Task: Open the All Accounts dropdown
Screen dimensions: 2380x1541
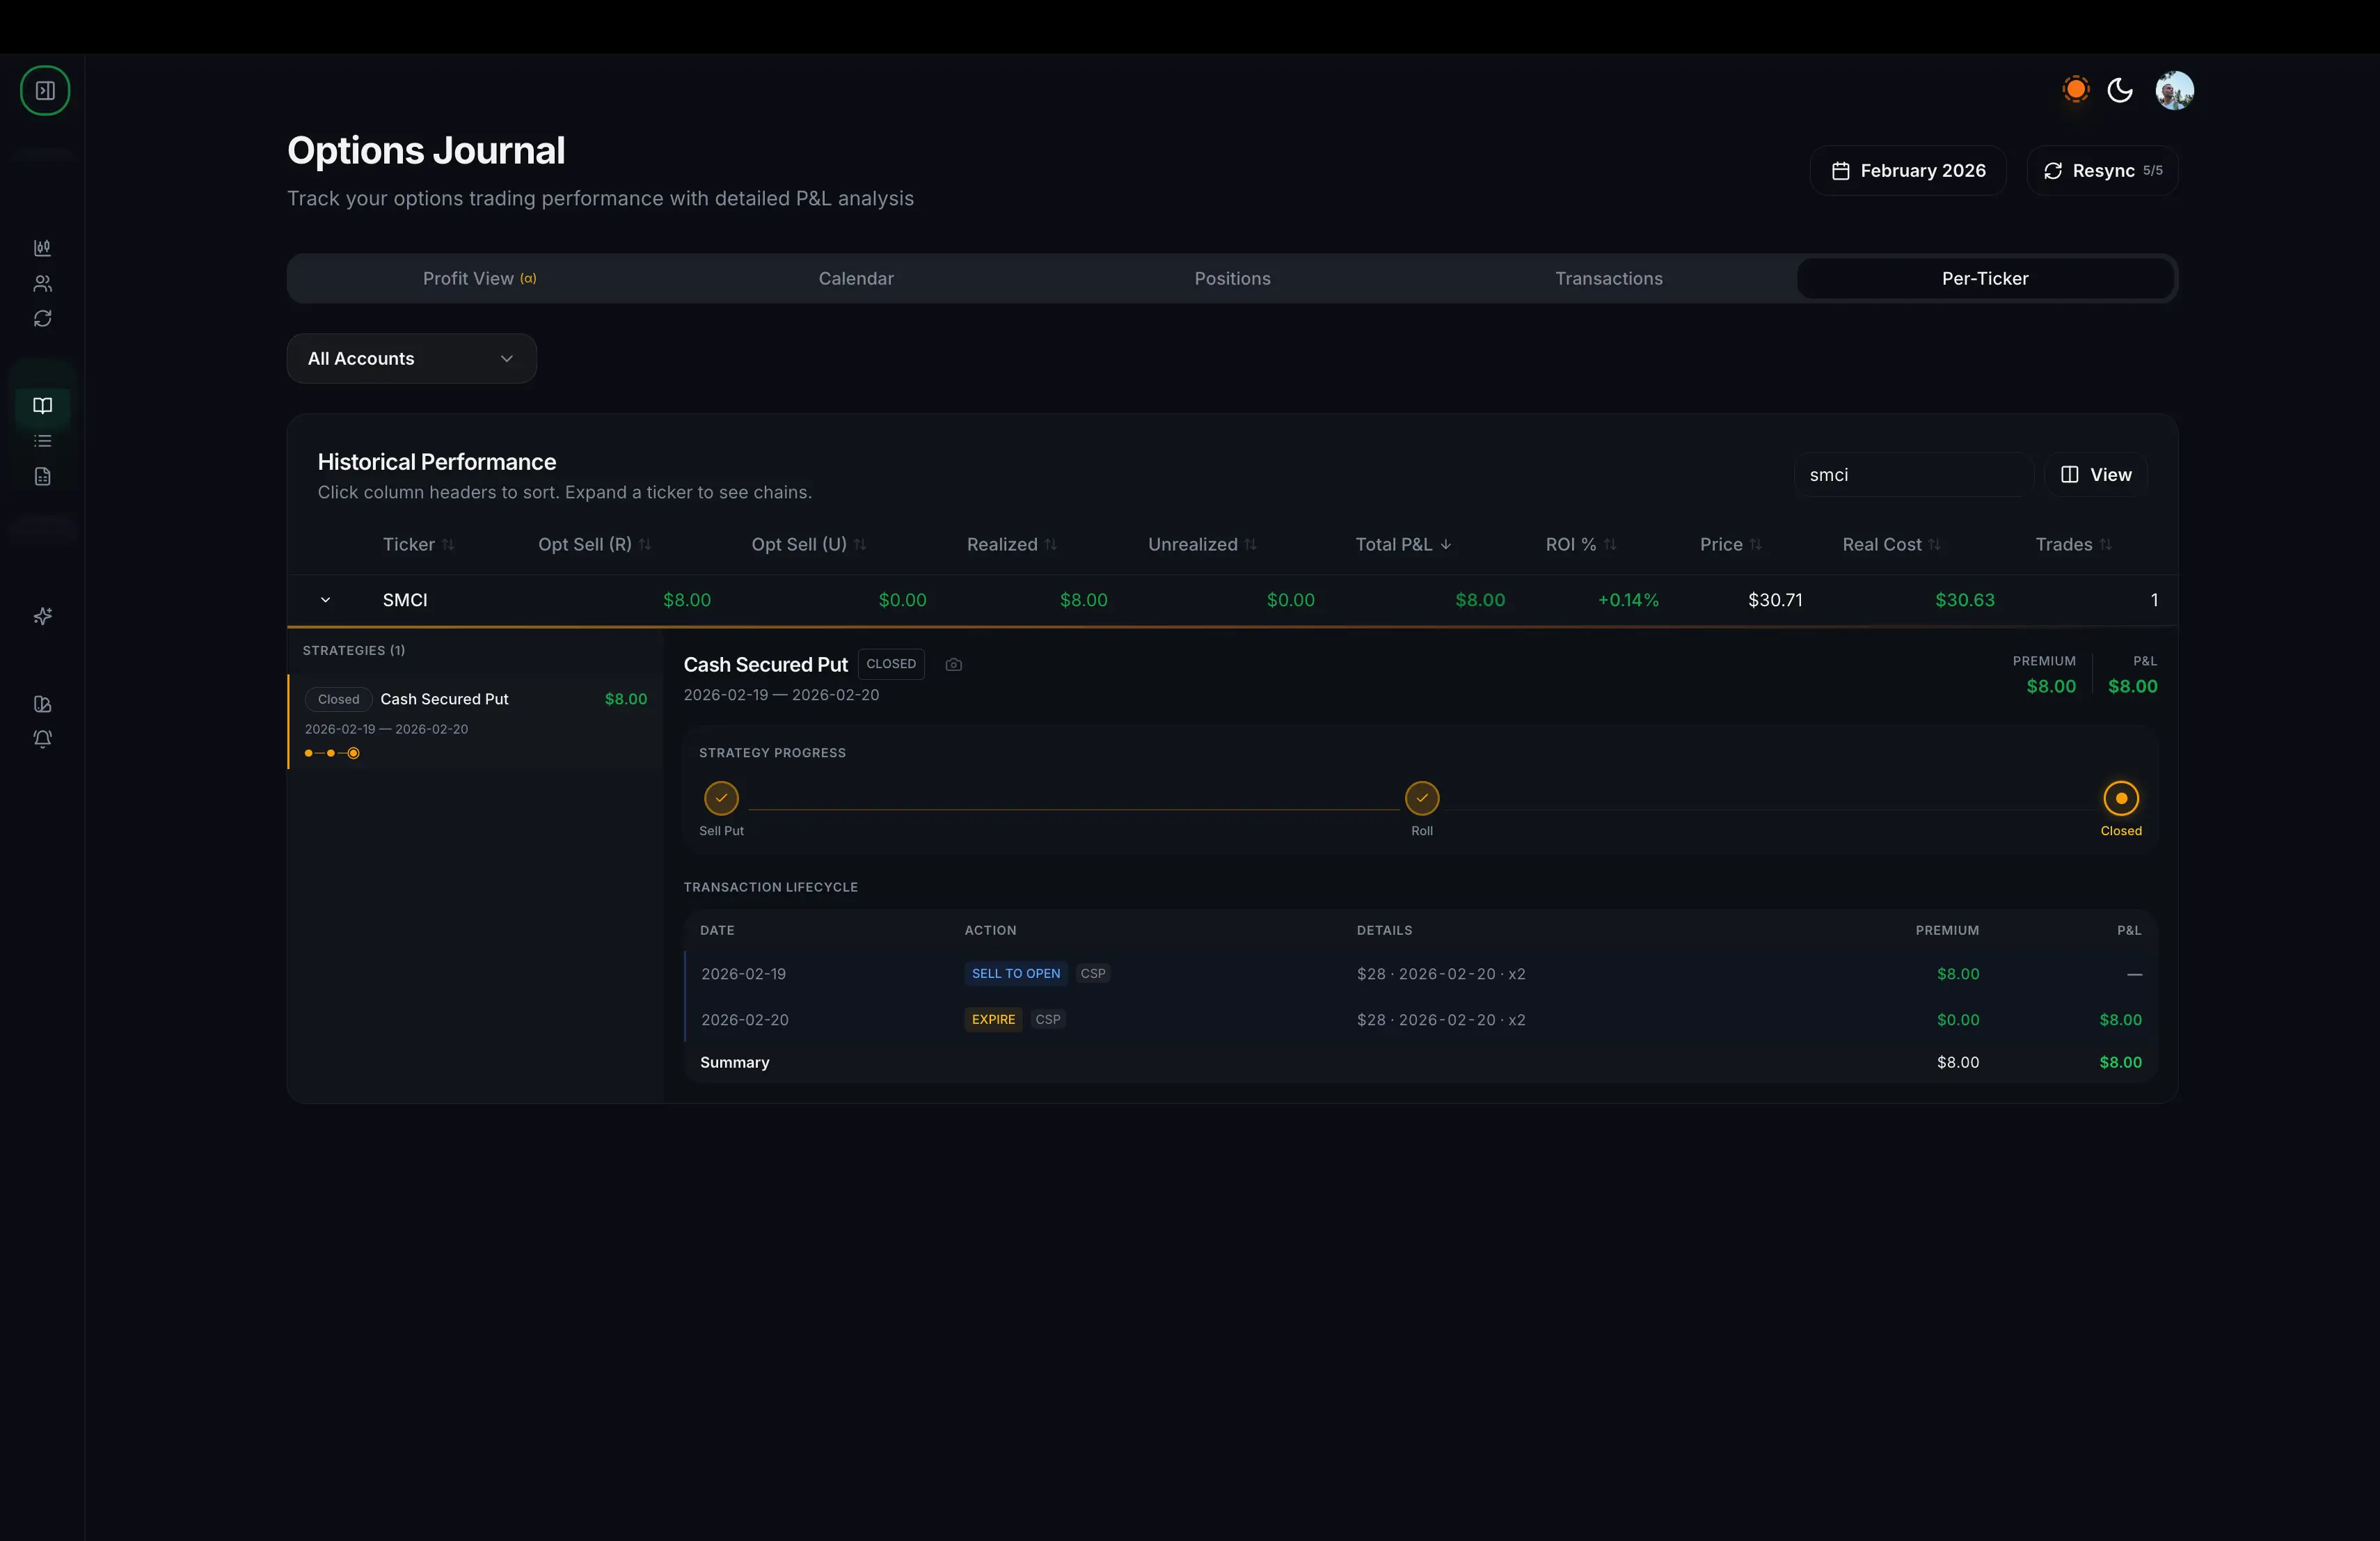Action: tap(412, 359)
